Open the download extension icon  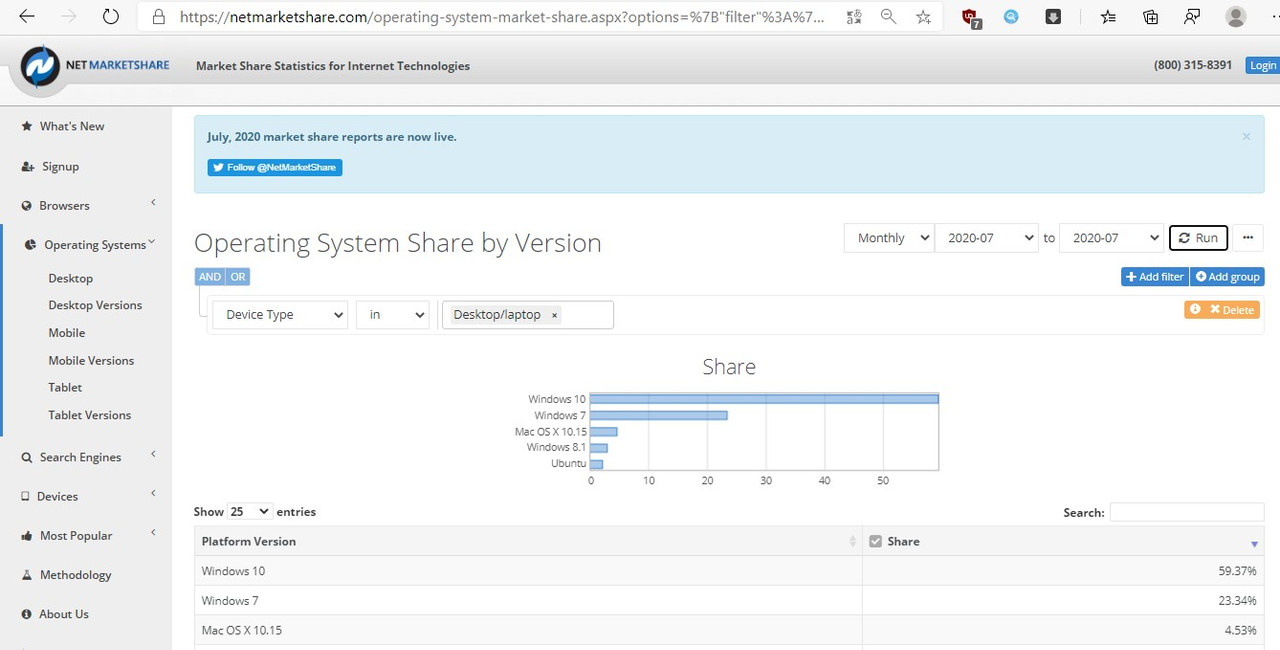pyautogui.click(x=1053, y=17)
